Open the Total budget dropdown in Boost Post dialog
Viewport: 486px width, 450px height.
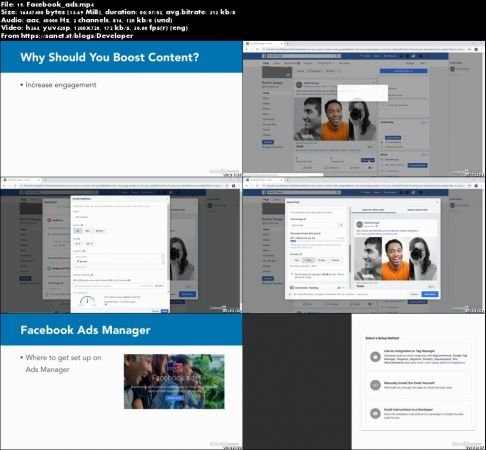coord(317,225)
